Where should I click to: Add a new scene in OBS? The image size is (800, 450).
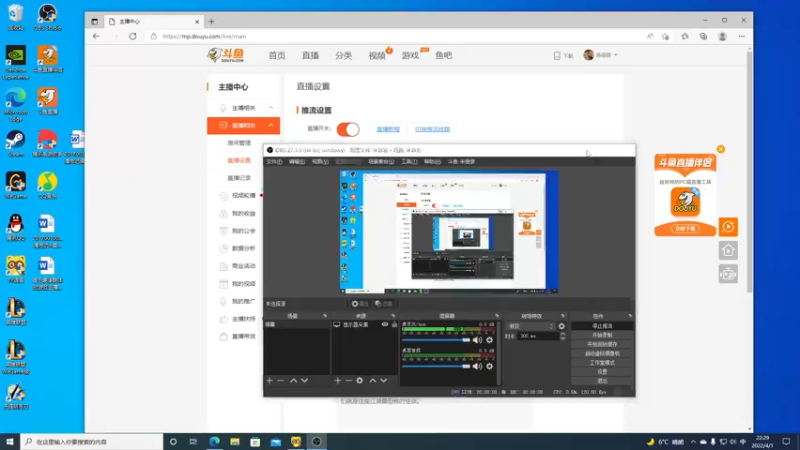pos(269,381)
